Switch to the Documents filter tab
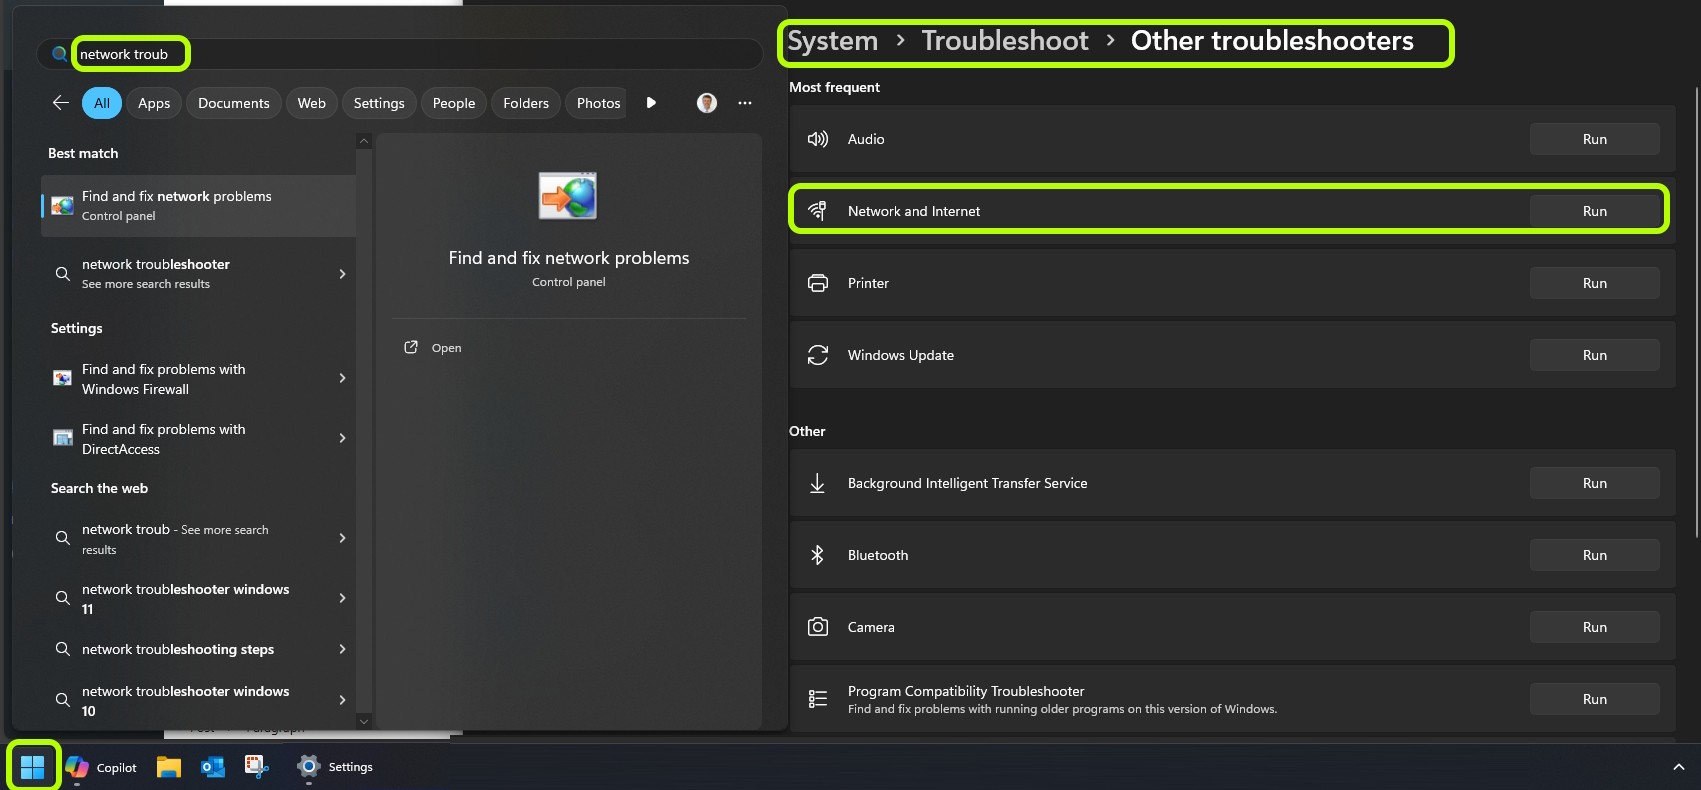The height and width of the screenshot is (790, 1701). 233,103
